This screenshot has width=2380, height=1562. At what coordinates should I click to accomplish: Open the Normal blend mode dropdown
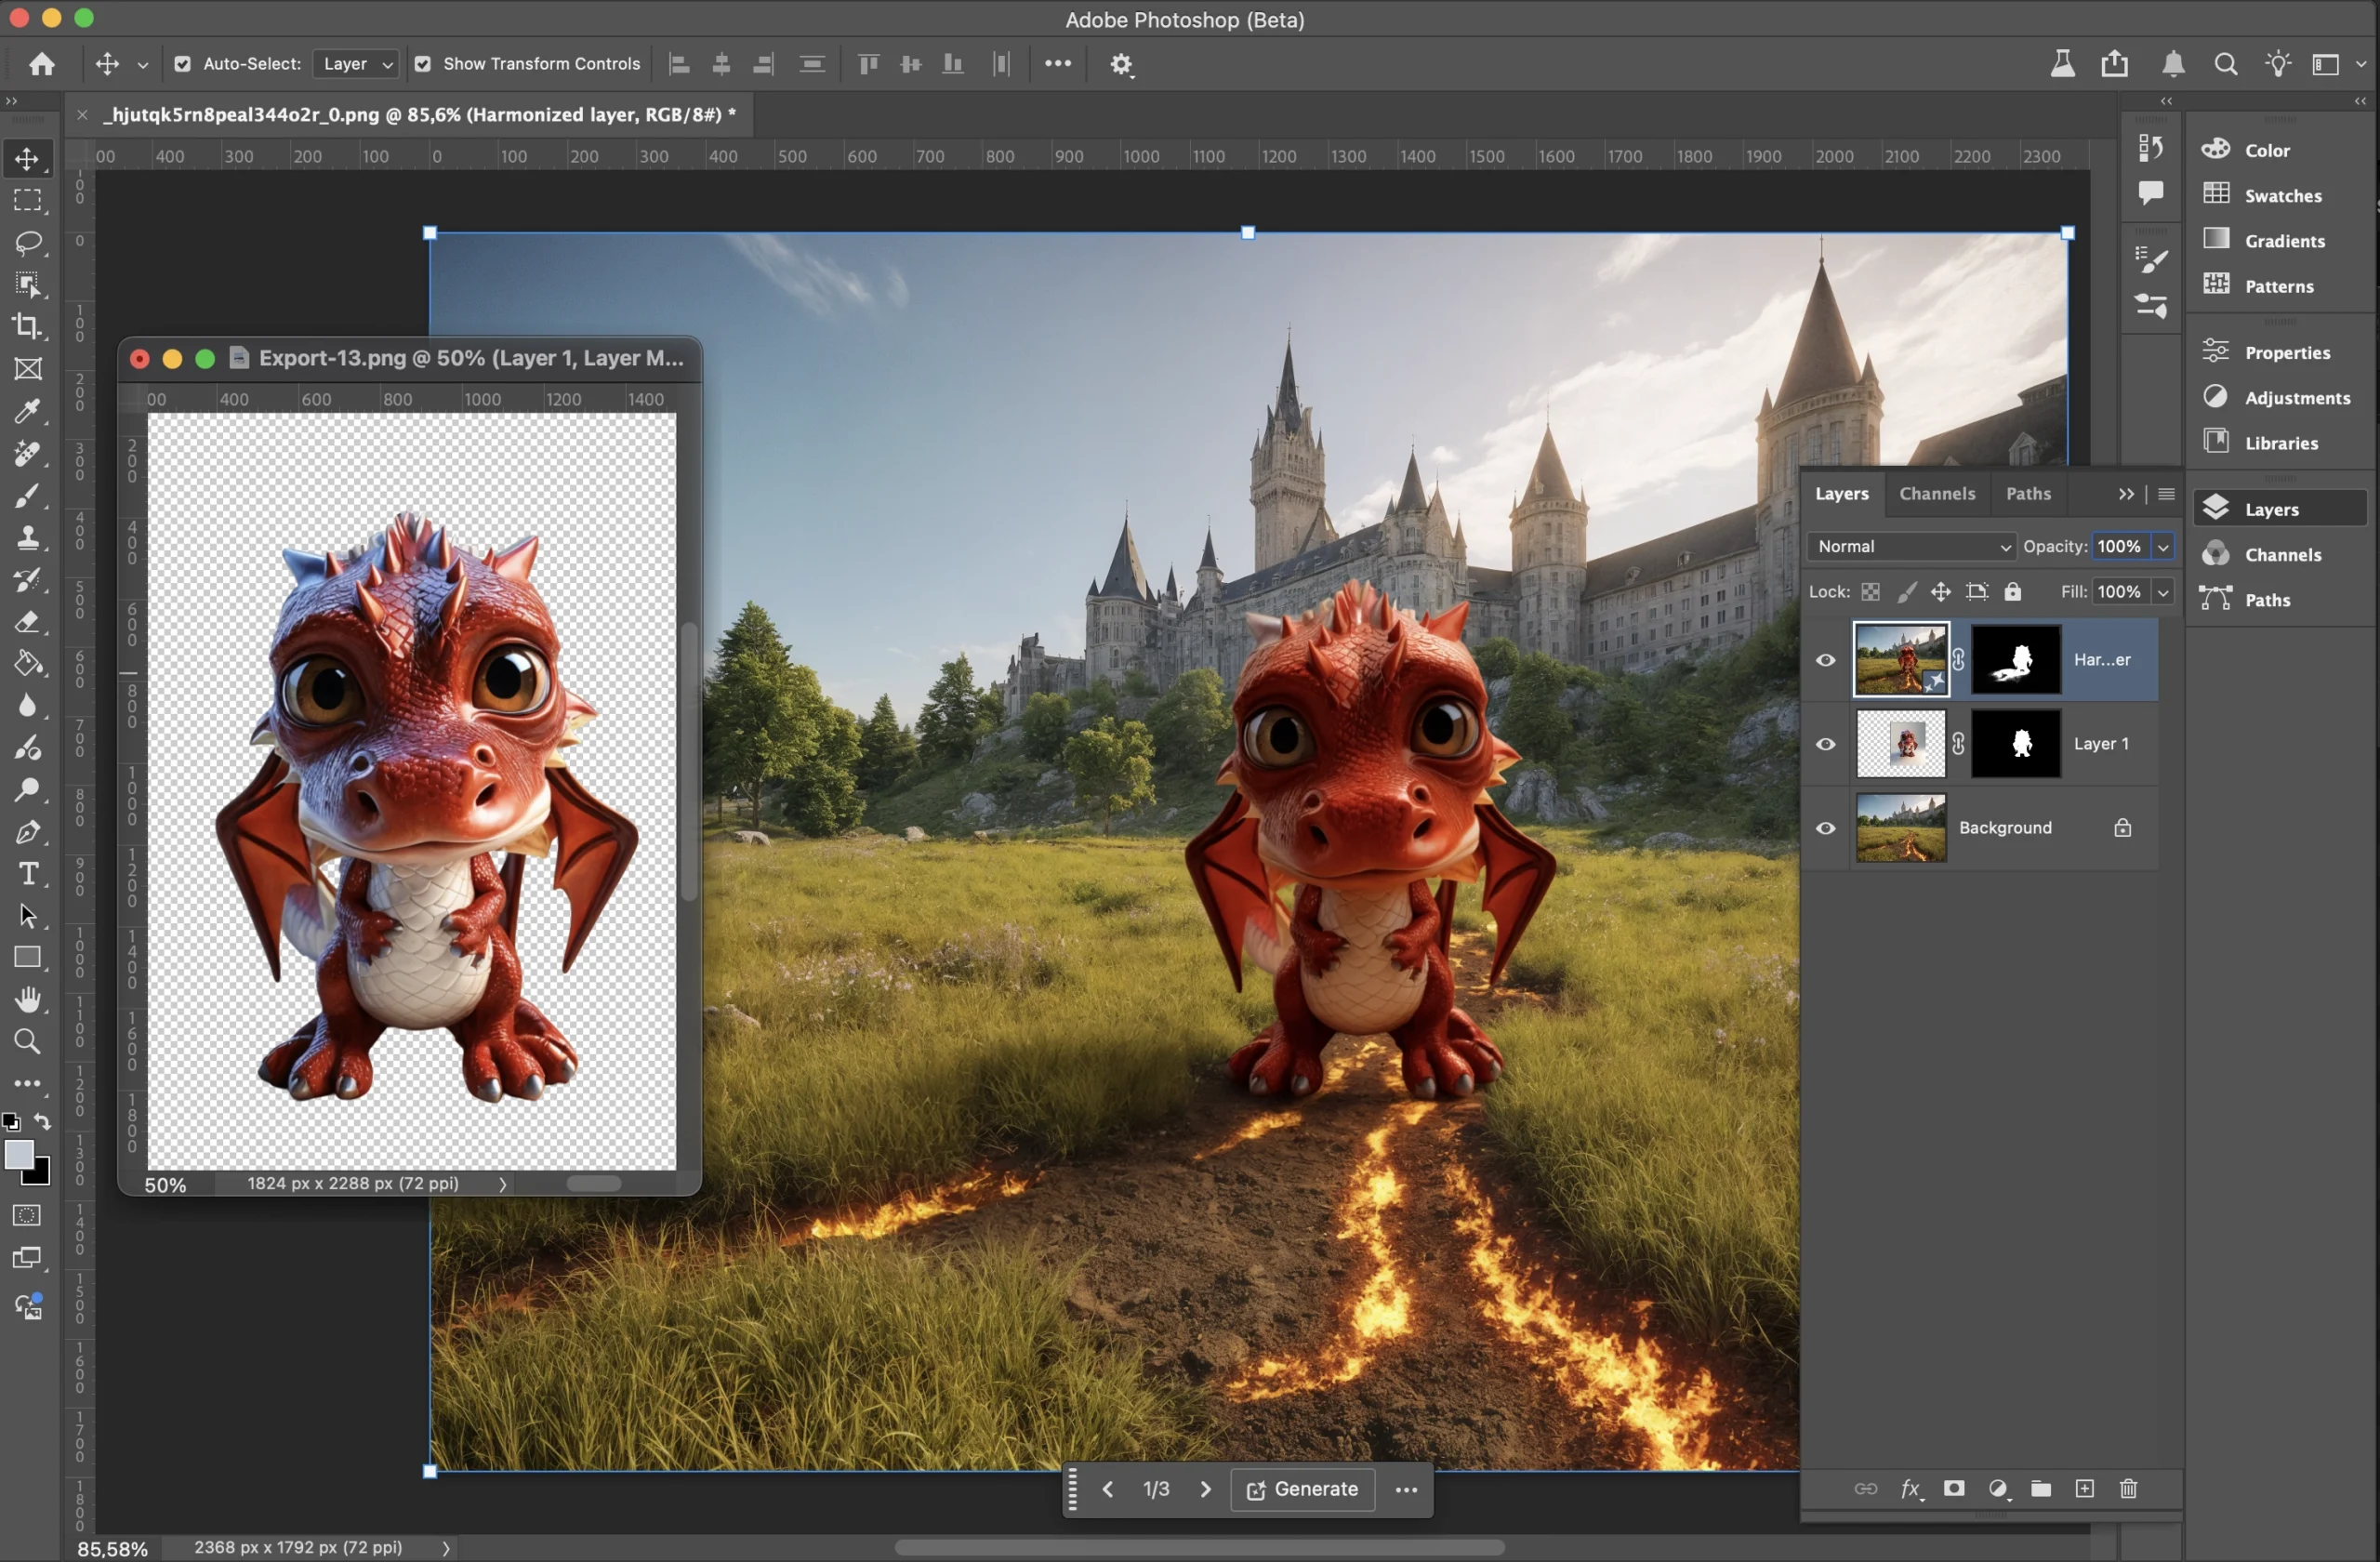[1911, 546]
